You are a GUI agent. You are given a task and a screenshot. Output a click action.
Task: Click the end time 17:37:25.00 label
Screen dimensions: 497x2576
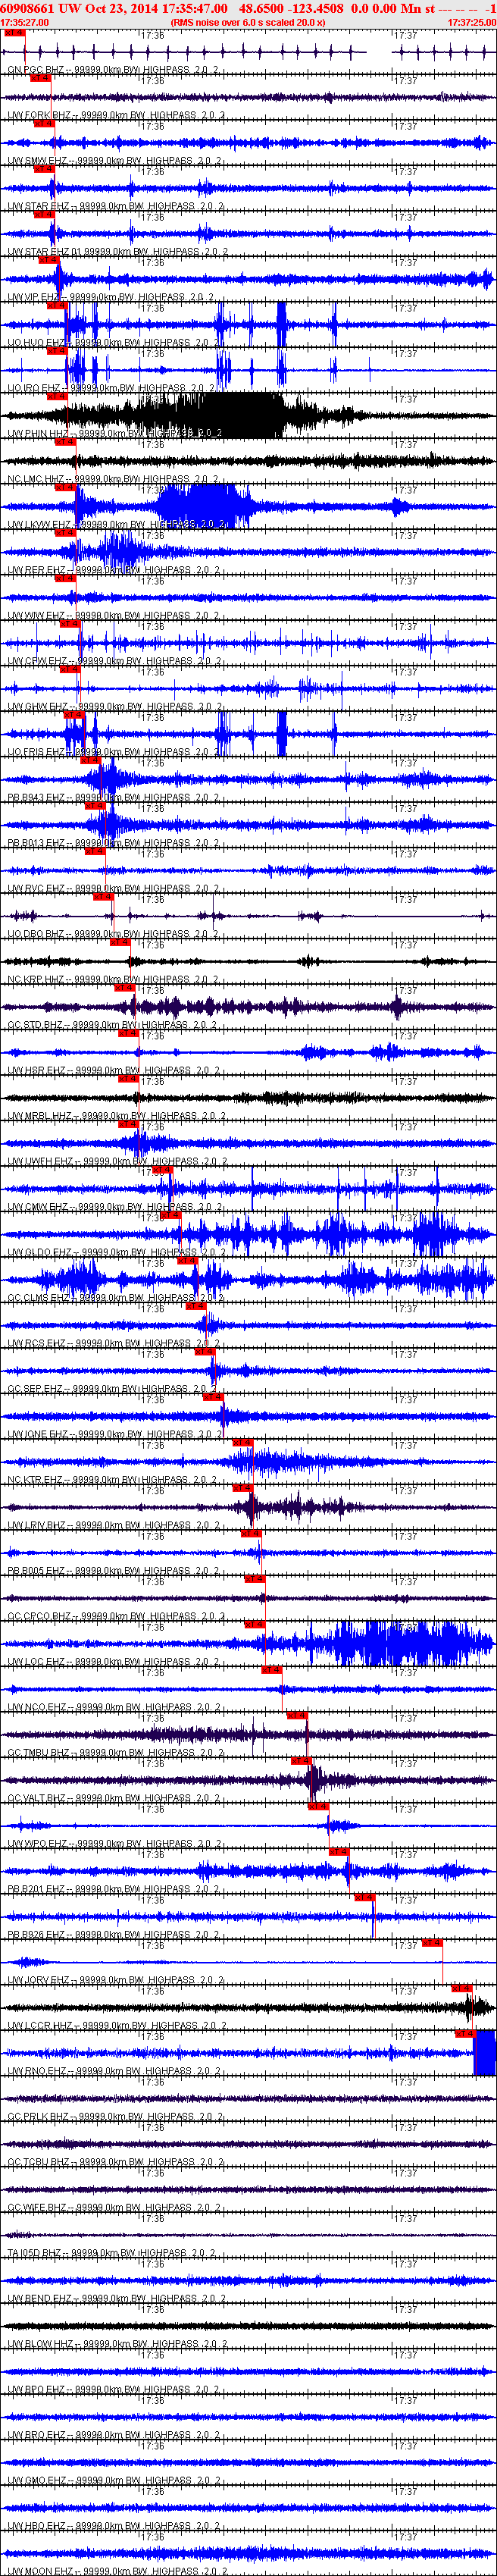tap(471, 22)
